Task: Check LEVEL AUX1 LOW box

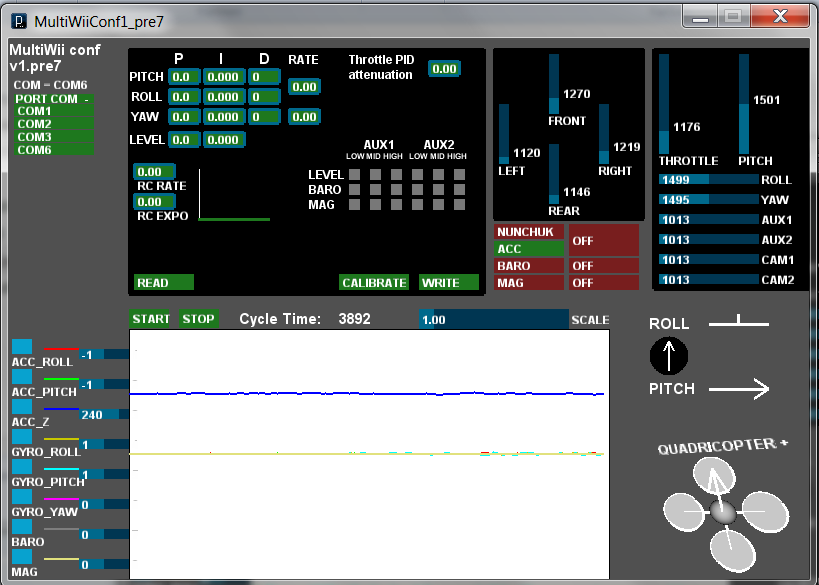Action: [355, 174]
